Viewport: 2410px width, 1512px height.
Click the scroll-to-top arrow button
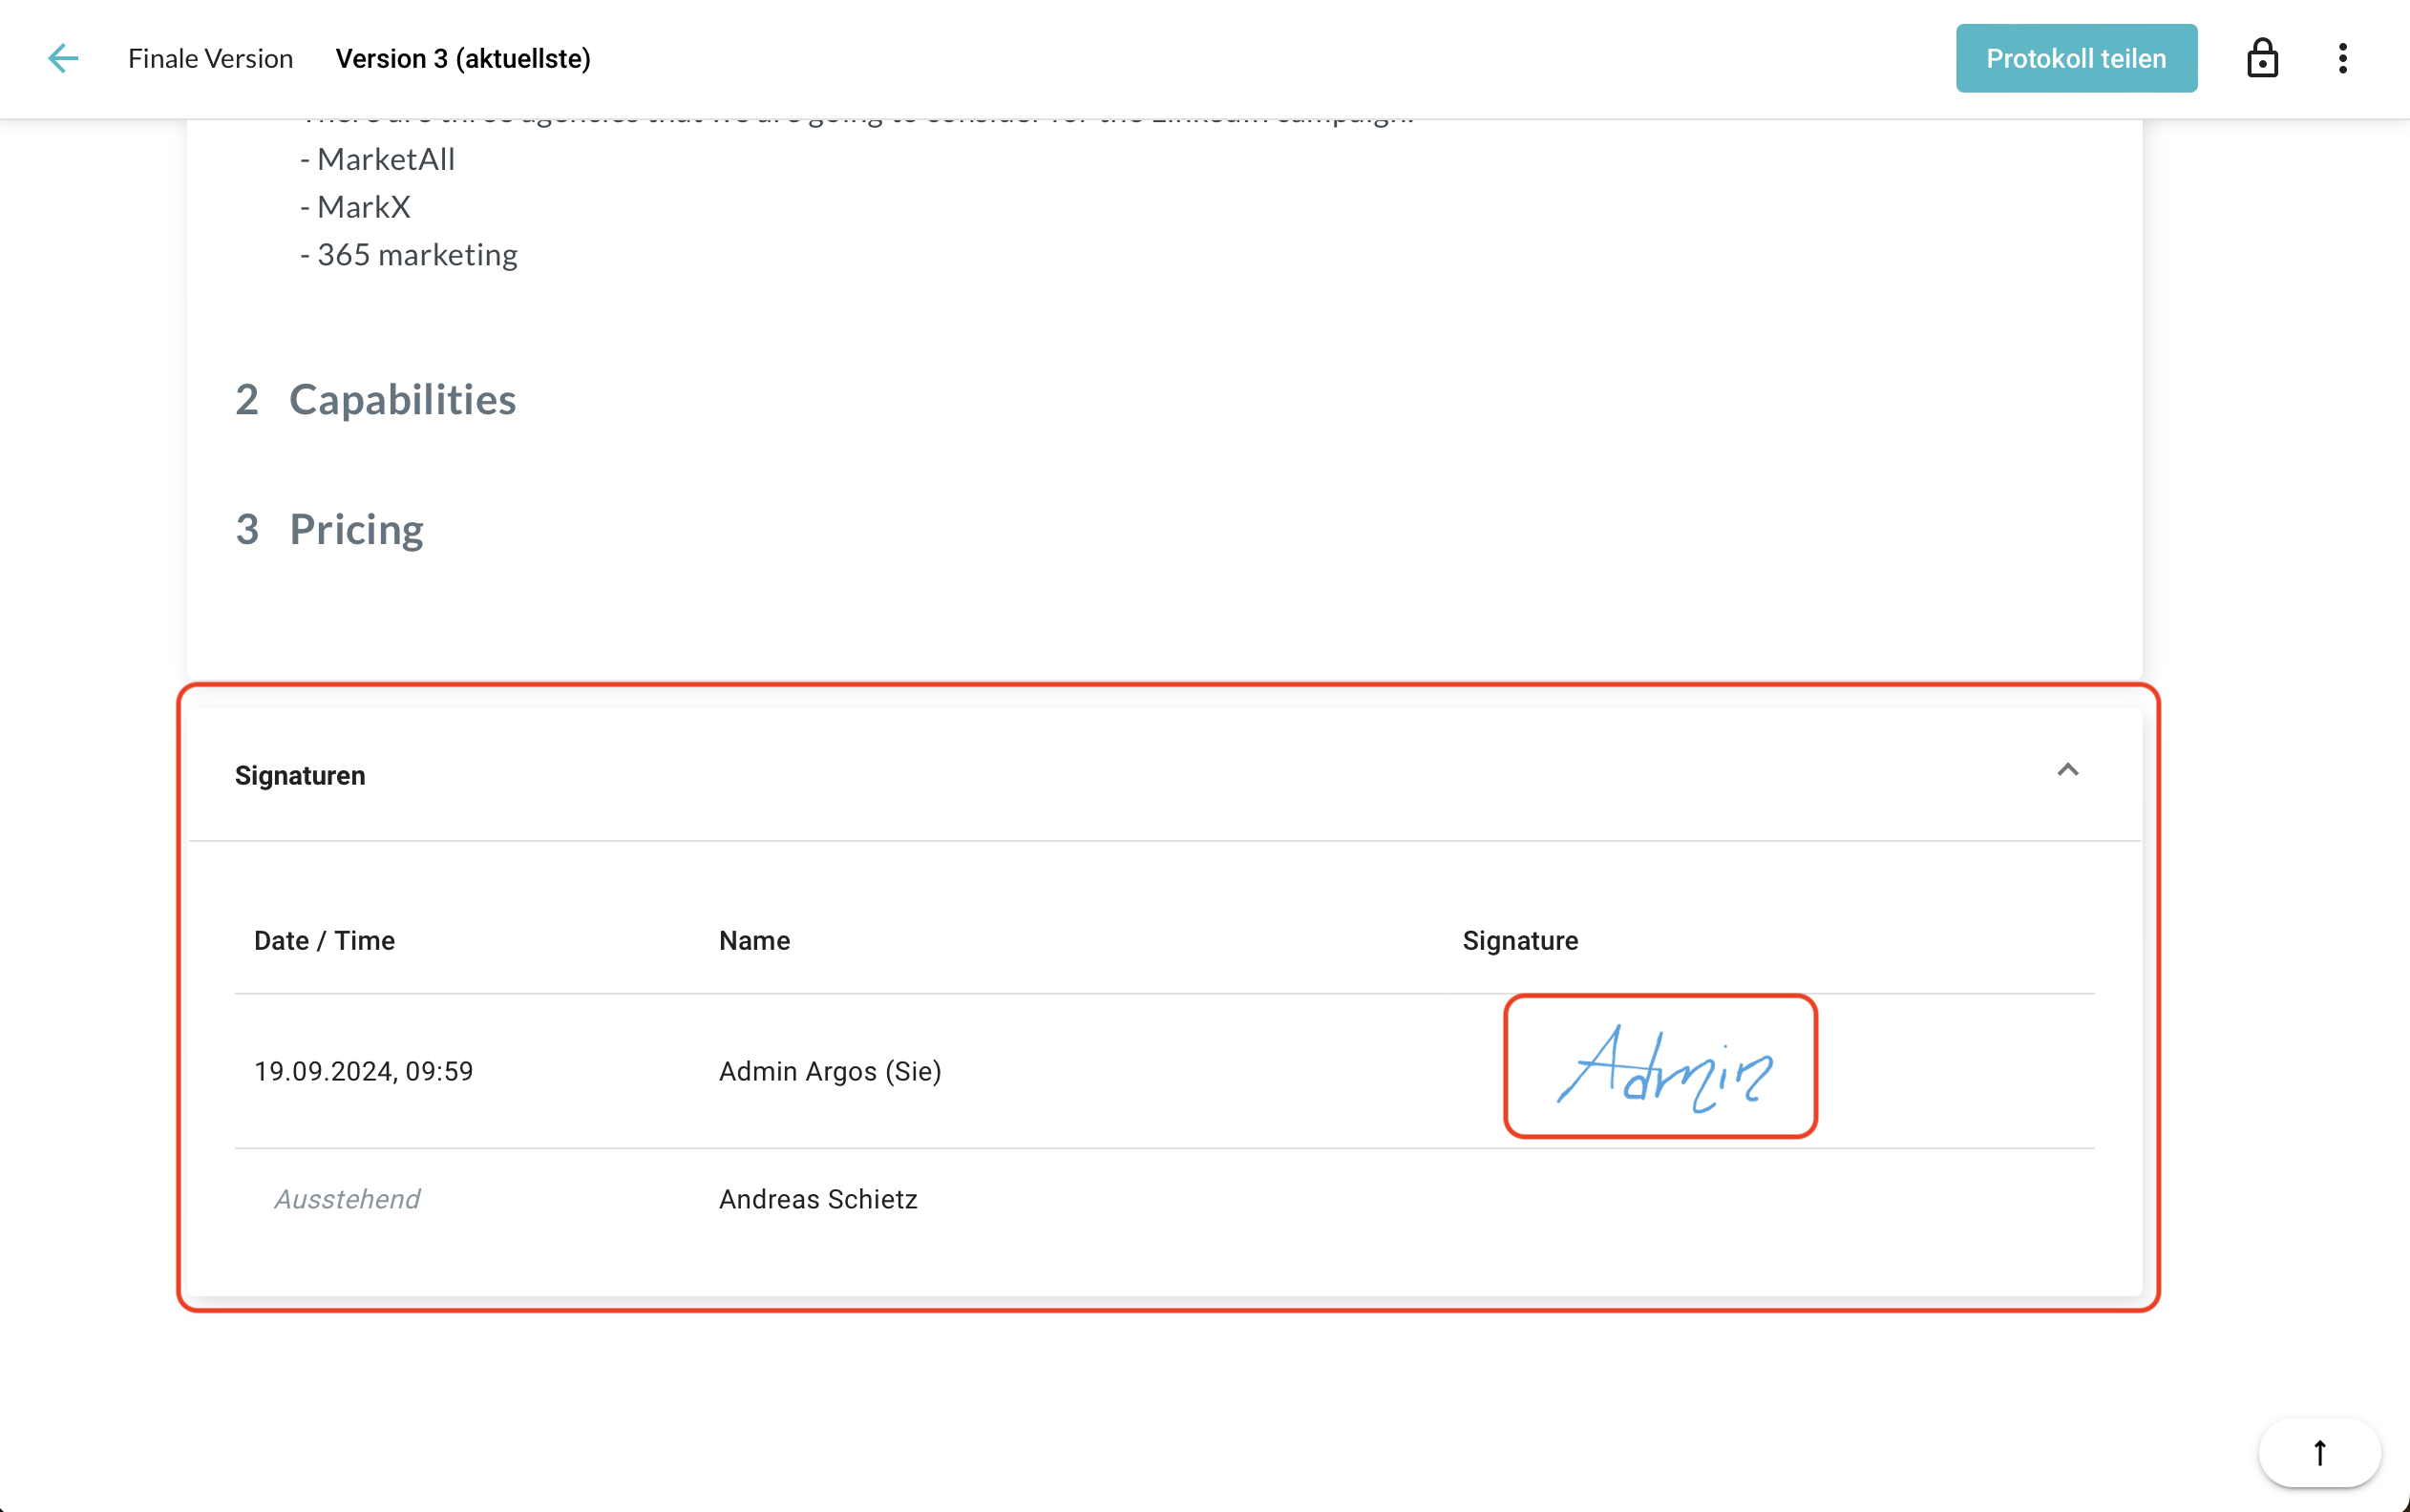[x=2319, y=1452]
